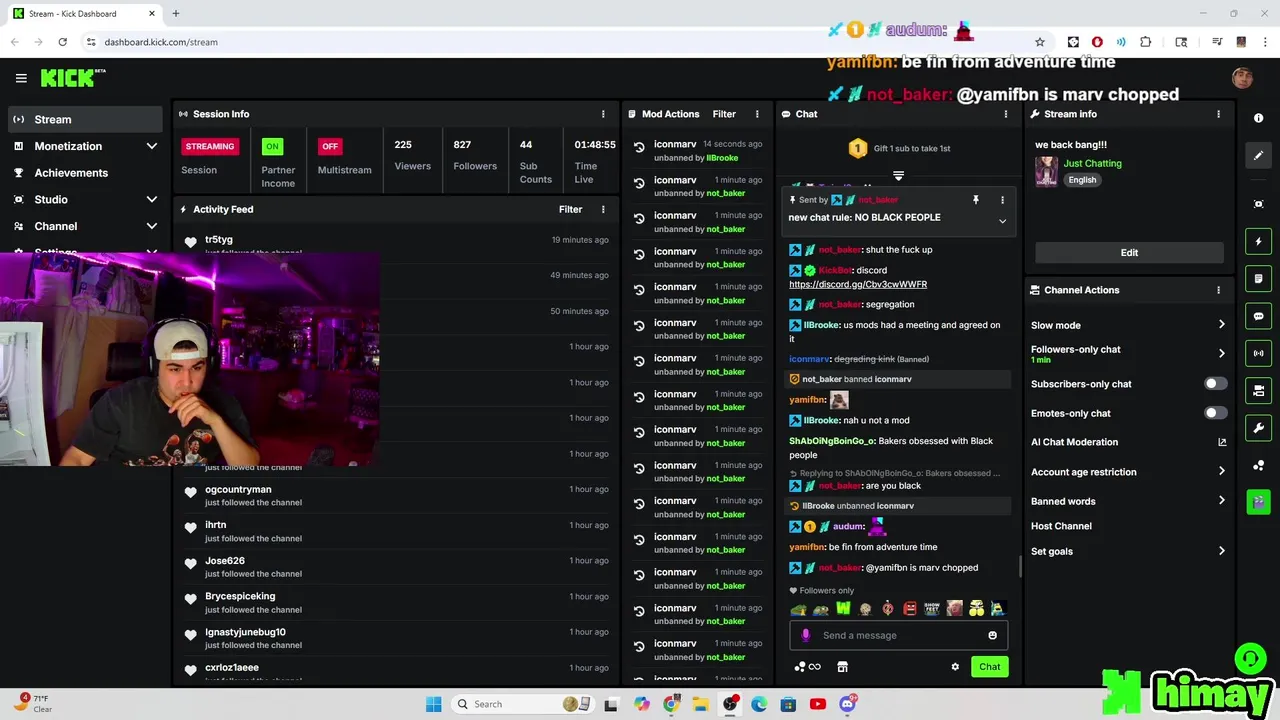Click the green Chat send button
The image size is (1280, 720).
point(989,667)
